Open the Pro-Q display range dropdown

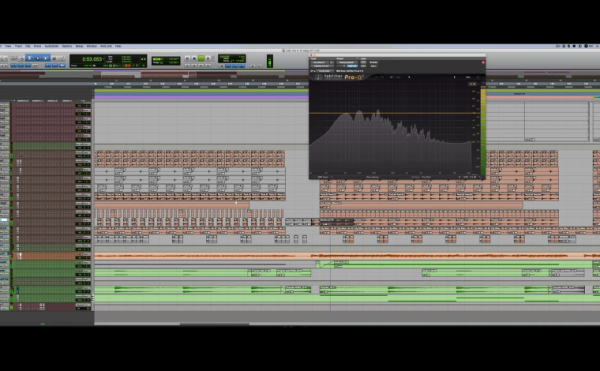tap(473, 84)
